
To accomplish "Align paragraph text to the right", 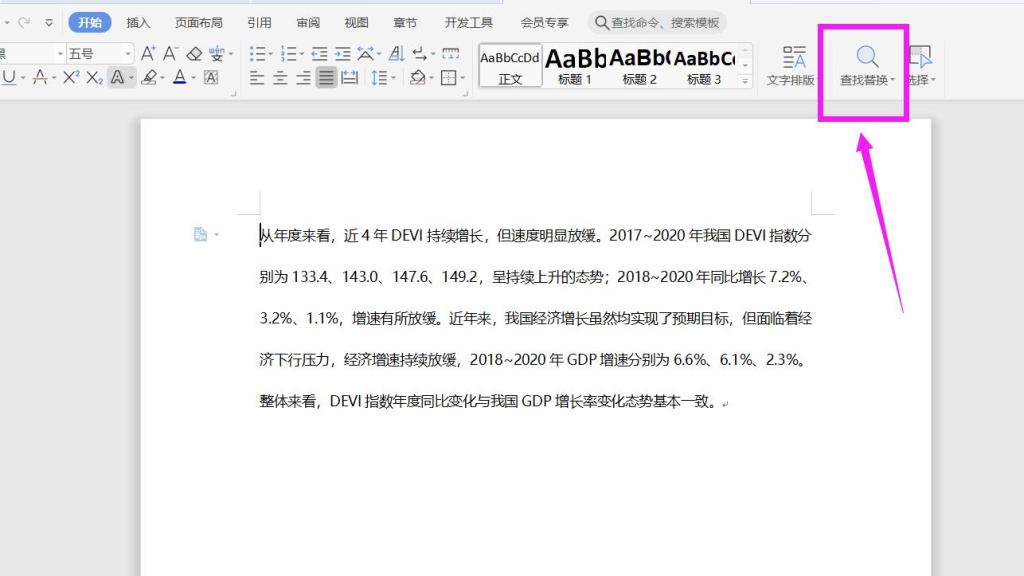I will (x=303, y=78).
